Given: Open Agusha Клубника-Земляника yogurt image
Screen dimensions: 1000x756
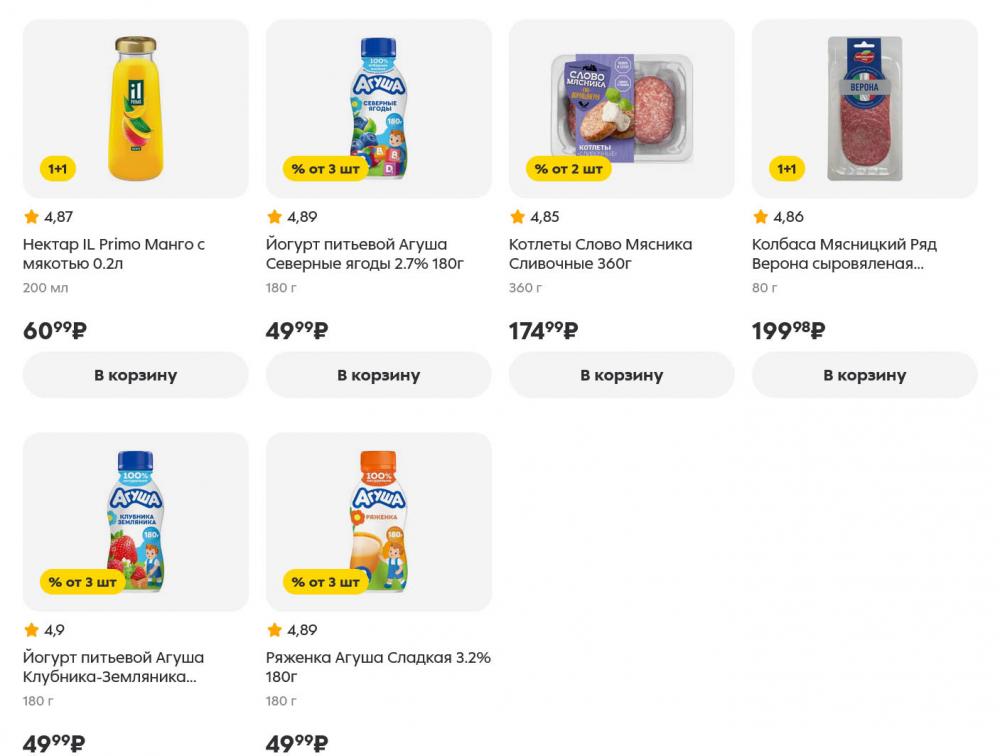Looking at the screenshot, I should point(135,520).
